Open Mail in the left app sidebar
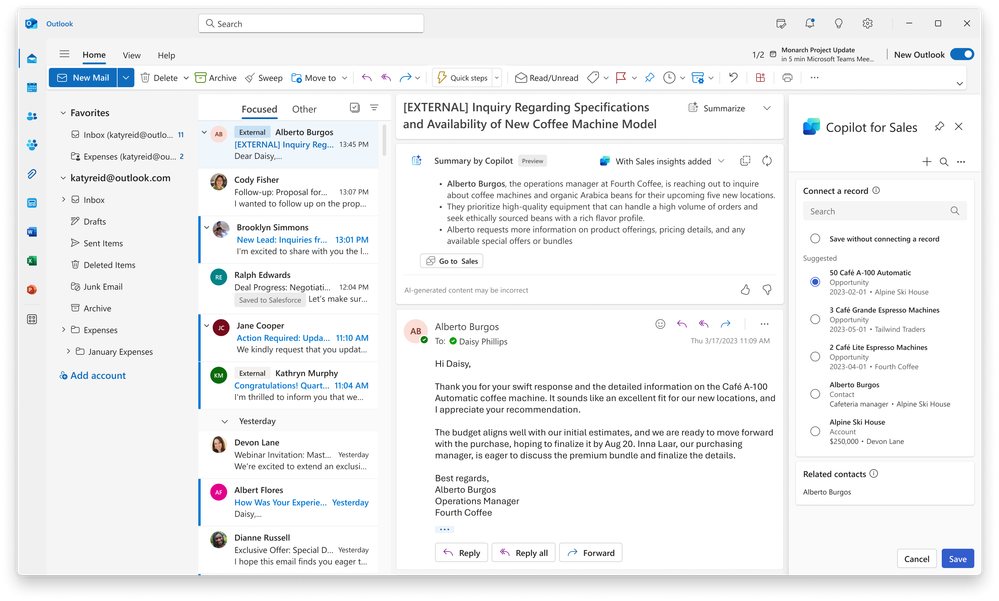Screen dimensions: 999x601 tap(32, 59)
